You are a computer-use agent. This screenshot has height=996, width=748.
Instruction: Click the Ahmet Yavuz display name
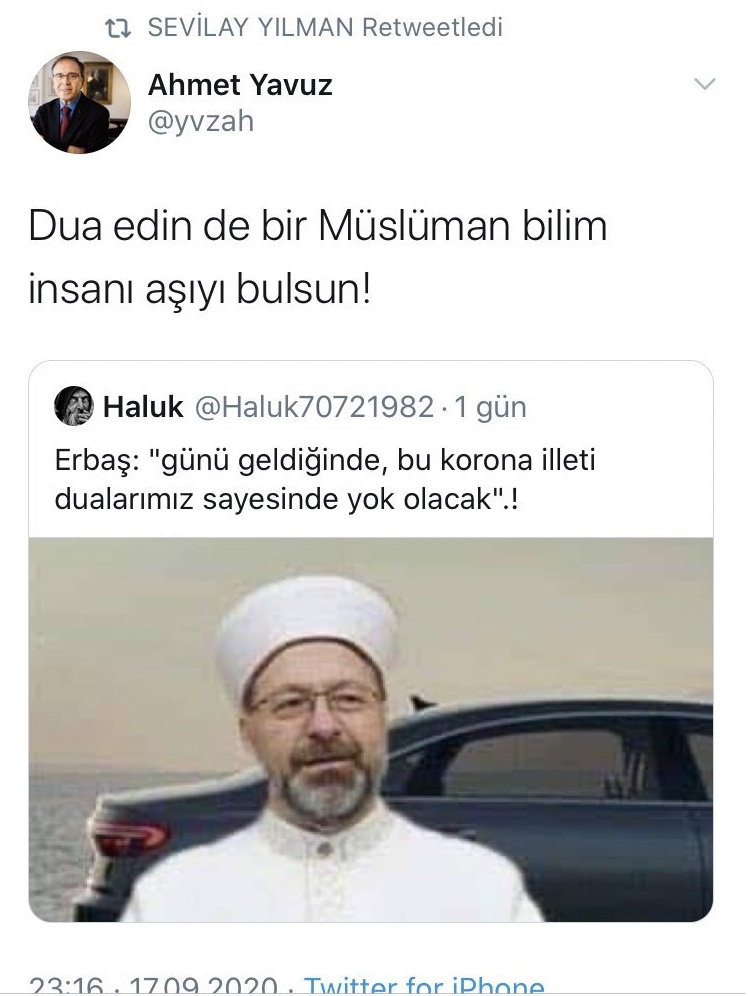240,84
